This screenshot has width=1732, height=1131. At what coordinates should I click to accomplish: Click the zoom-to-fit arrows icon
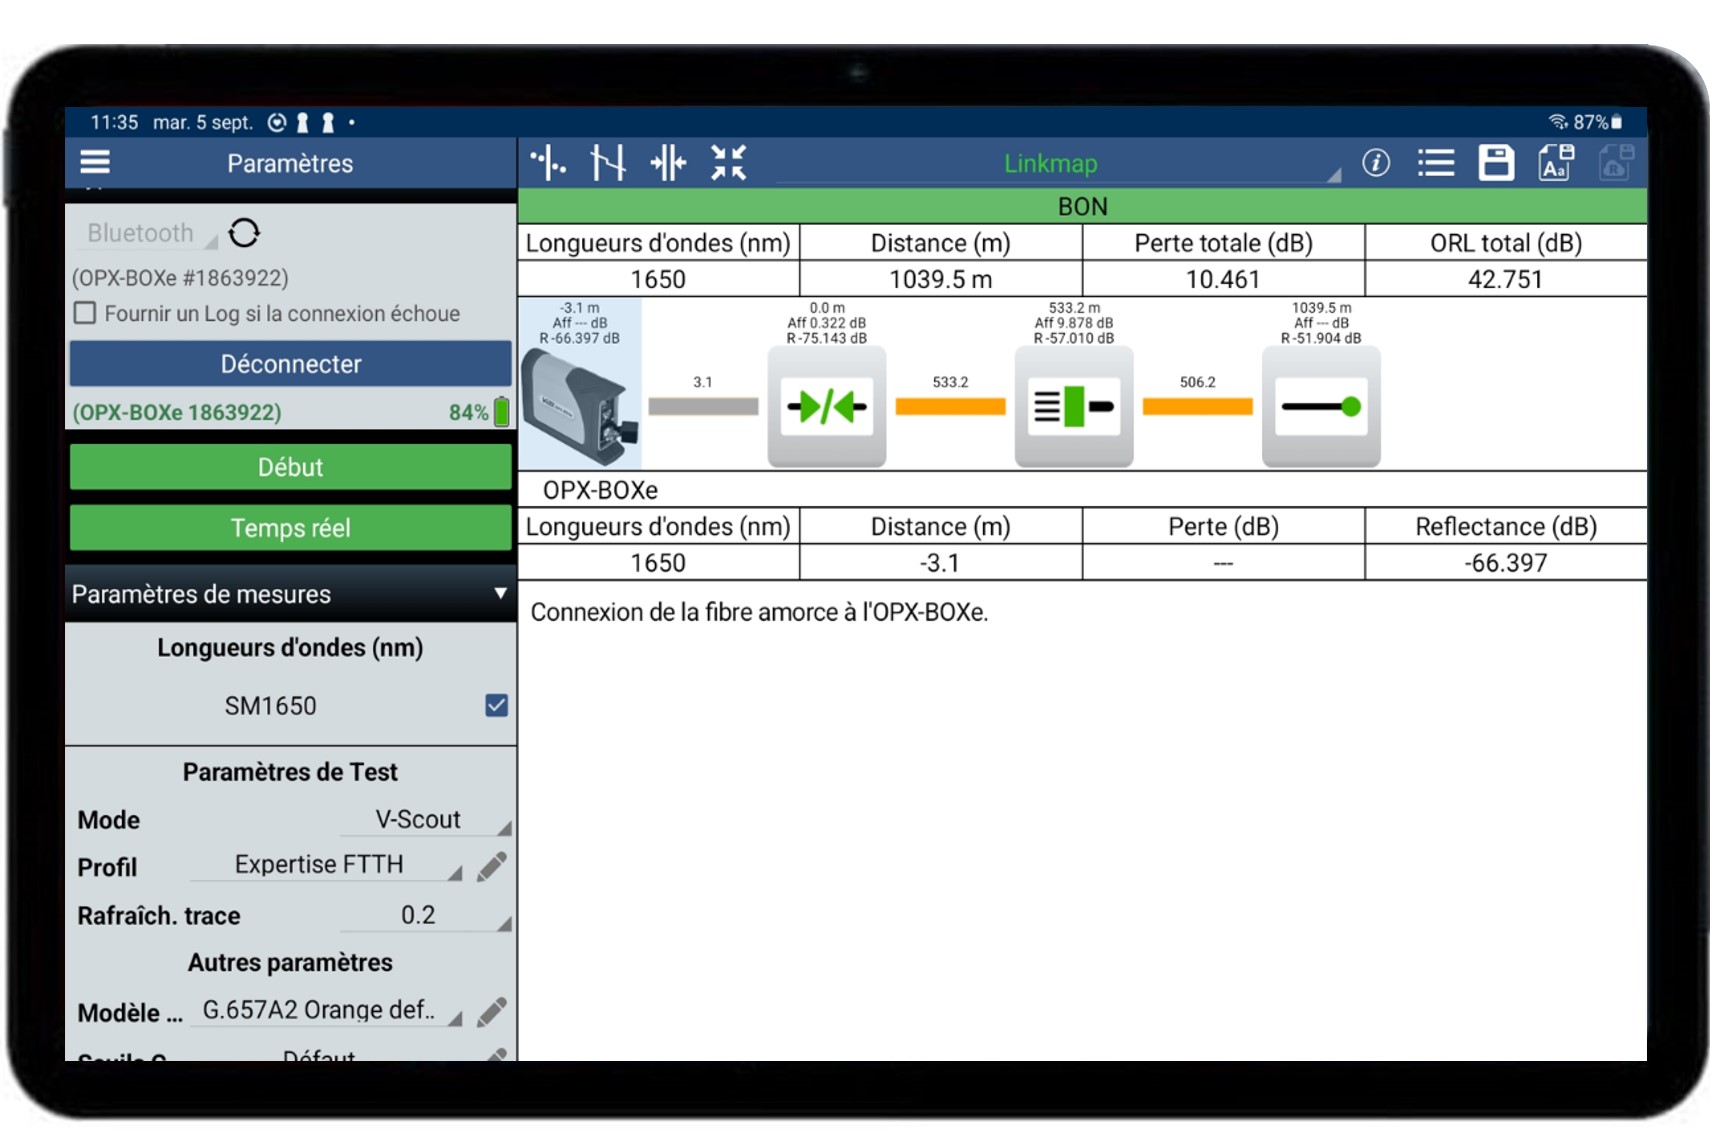coord(728,162)
